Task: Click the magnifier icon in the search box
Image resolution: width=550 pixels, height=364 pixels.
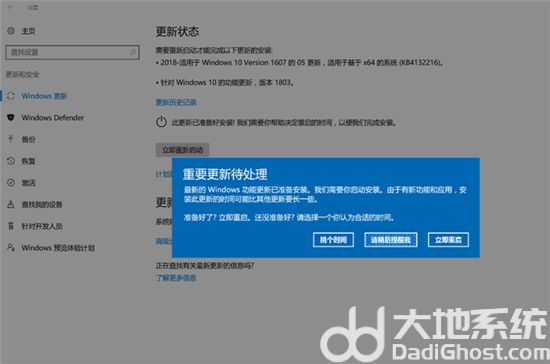Action: click(133, 52)
